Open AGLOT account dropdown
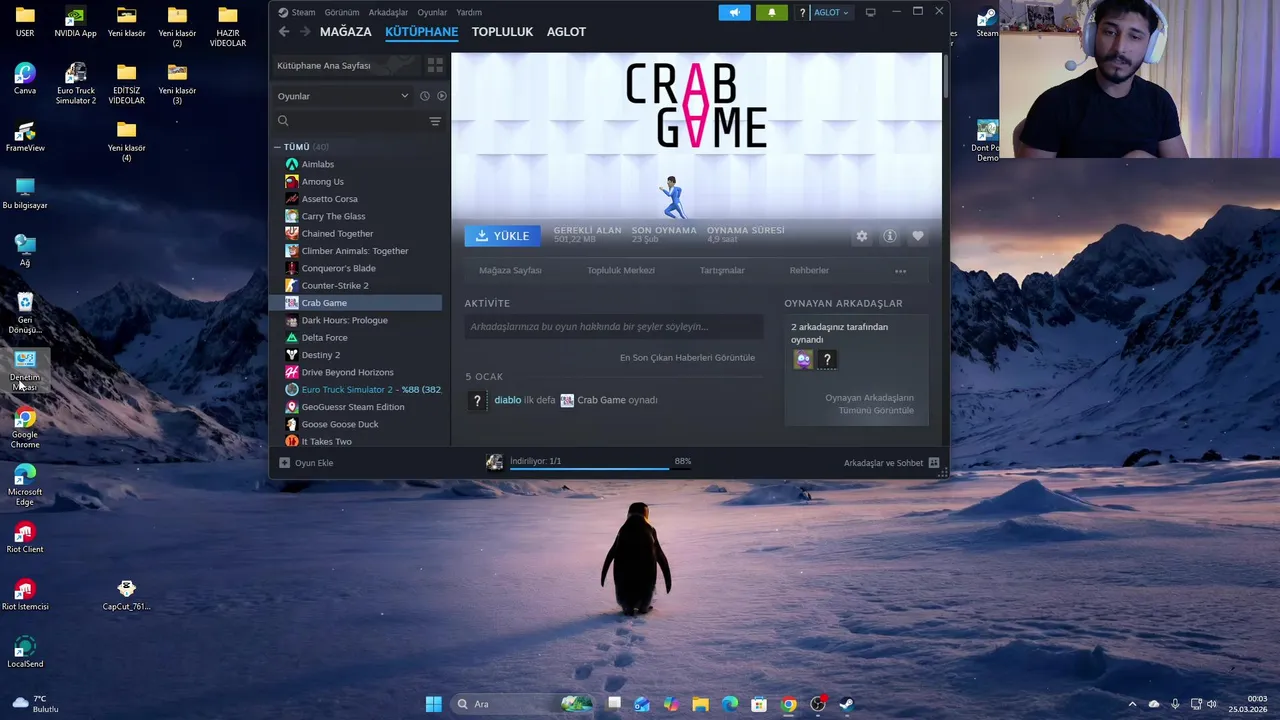Image resolution: width=1280 pixels, height=720 pixels. click(x=831, y=12)
